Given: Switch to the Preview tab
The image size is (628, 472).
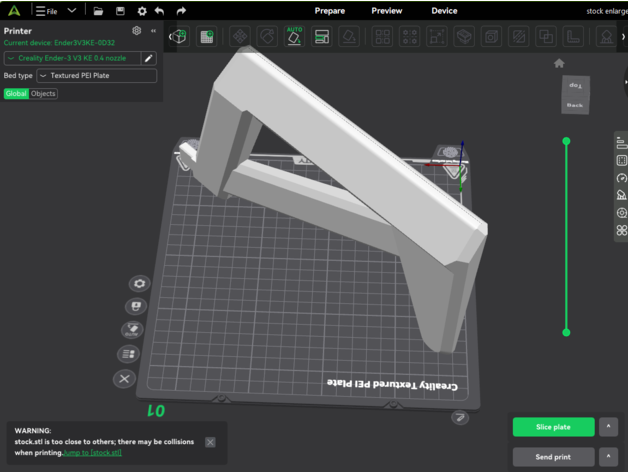Looking at the screenshot, I should tap(387, 11).
